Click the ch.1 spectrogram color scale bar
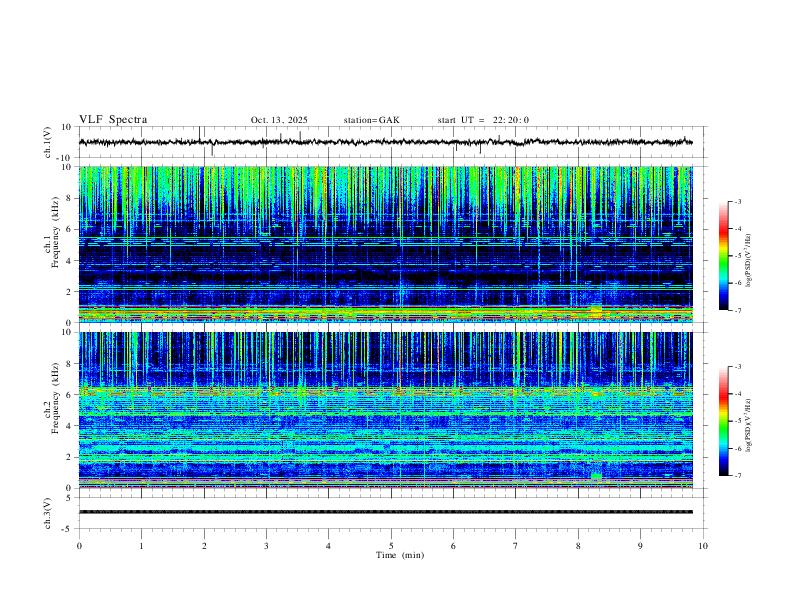This screenshot has height=612, width=792. [x=723, y=256]
